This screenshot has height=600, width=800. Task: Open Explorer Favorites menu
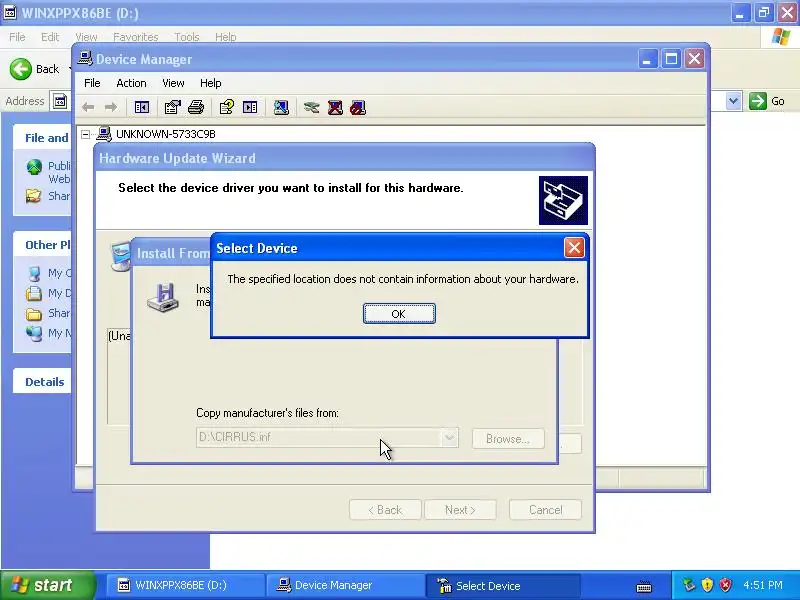point(135,37)
